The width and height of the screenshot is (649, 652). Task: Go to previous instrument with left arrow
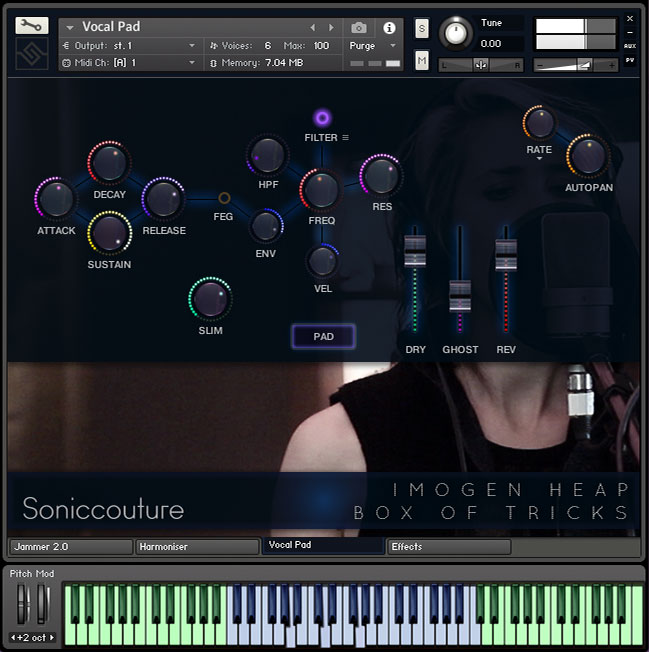(313, 27)
